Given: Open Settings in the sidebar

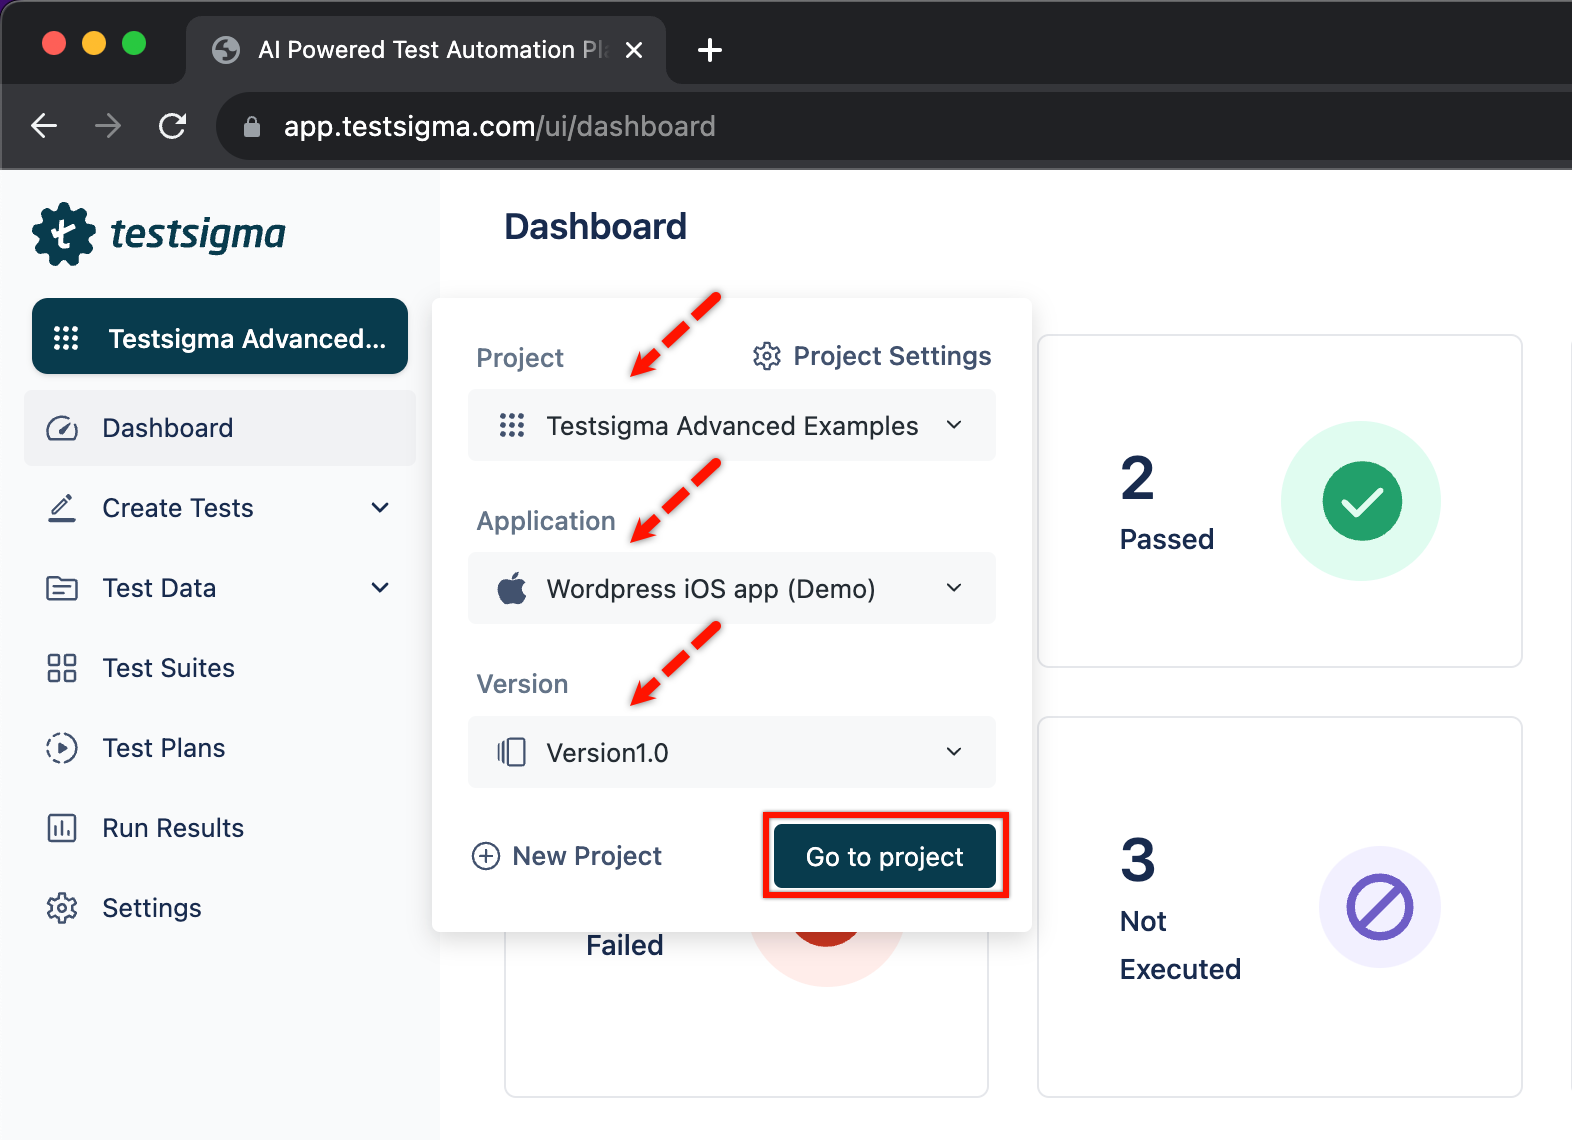Looking at the screenshot, I should click(220, 908).
